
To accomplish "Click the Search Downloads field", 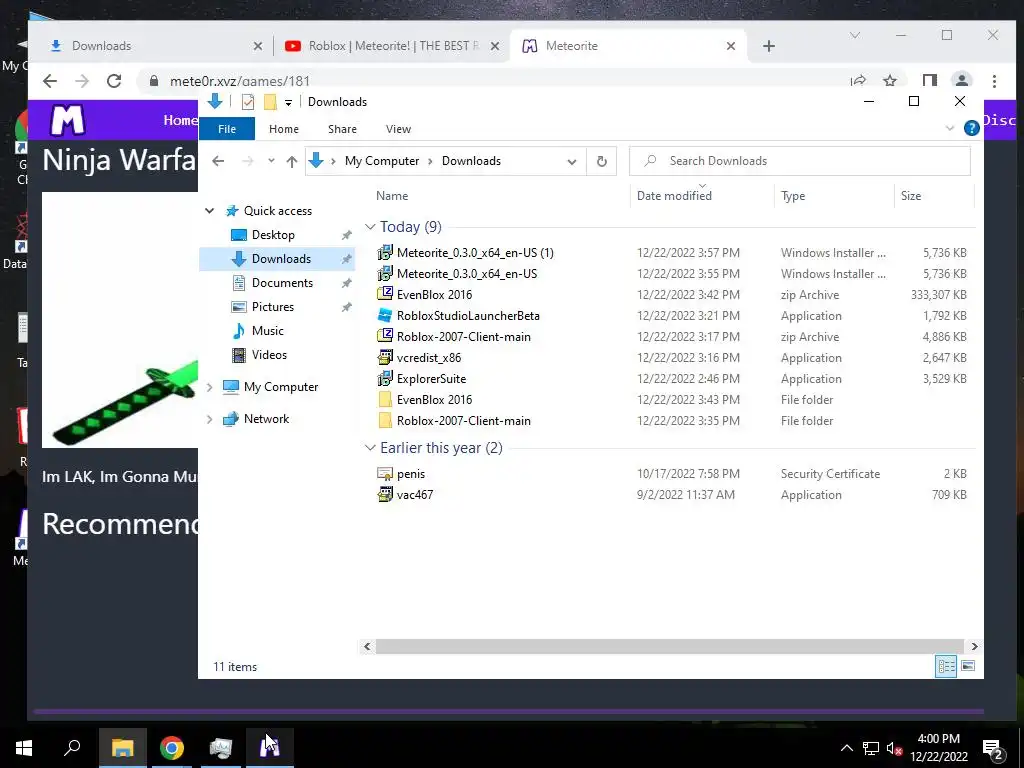I will tap(799, 161).
